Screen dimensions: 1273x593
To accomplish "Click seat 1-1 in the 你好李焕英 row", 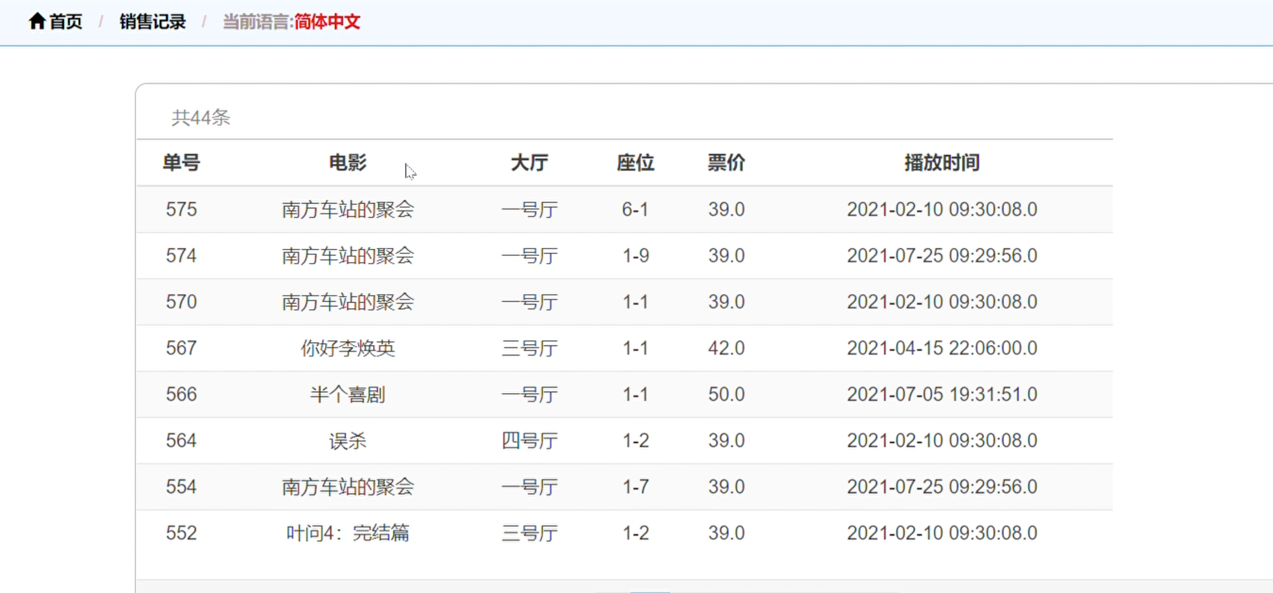I will point(635,348).
